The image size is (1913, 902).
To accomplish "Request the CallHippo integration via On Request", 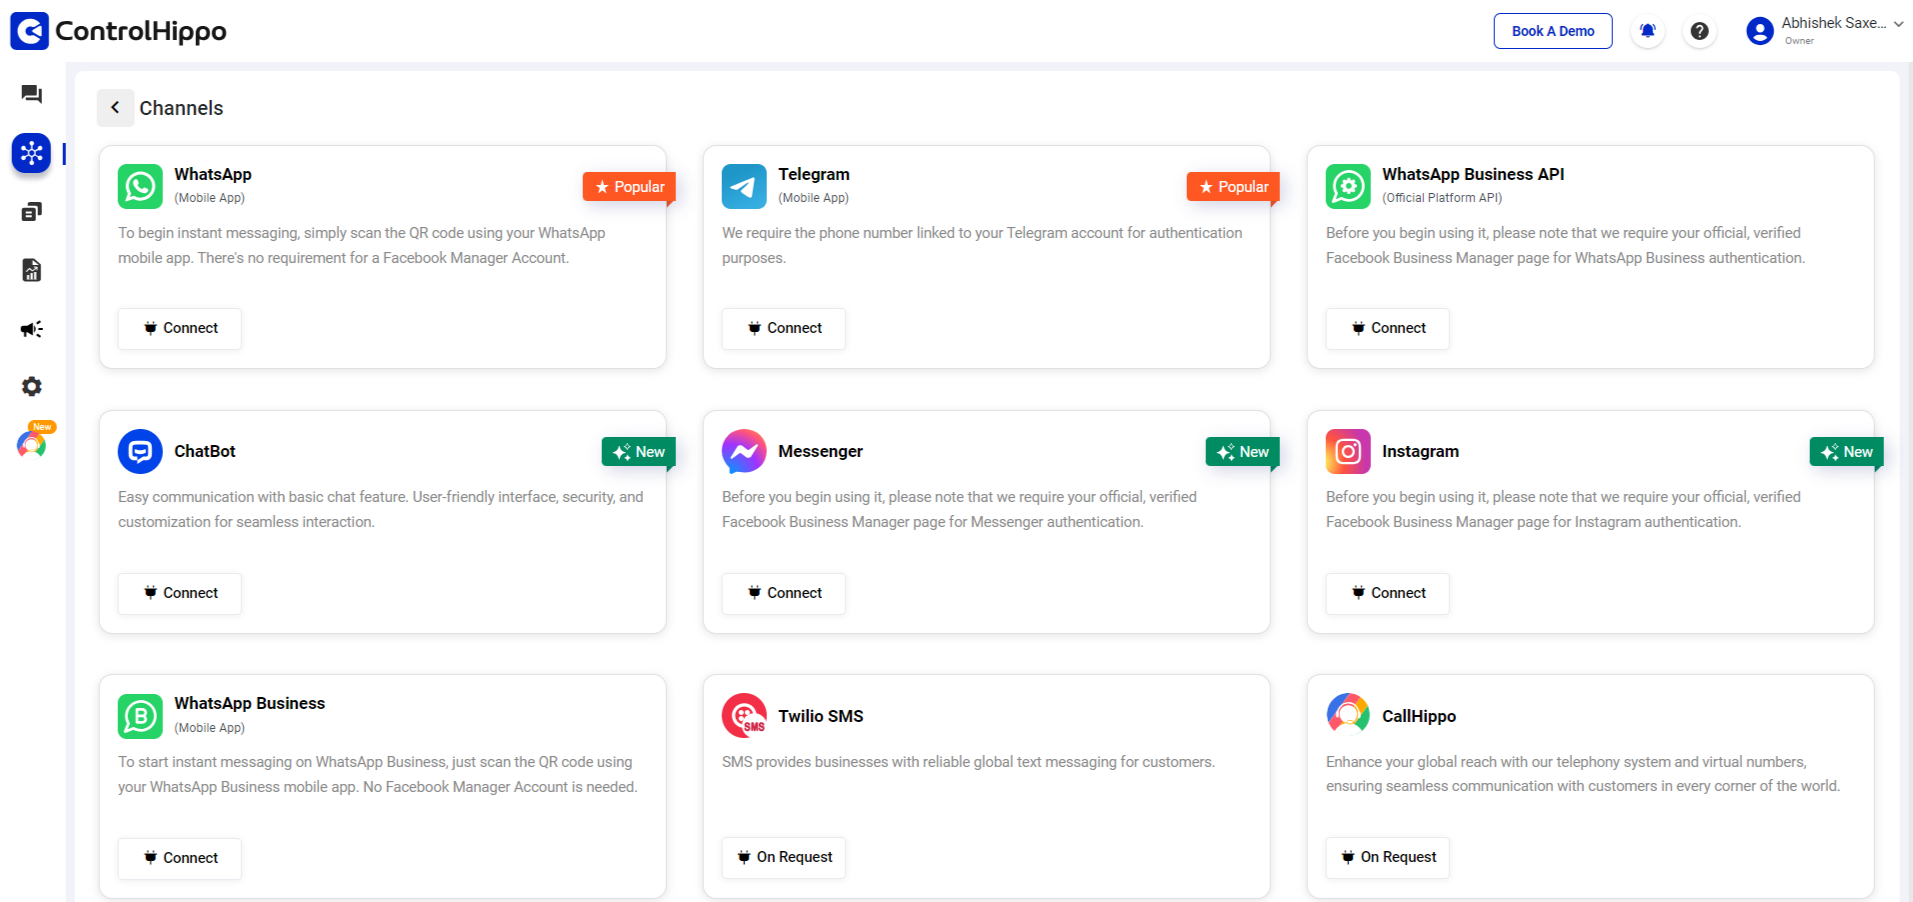I will click(x=1387, y=857).
